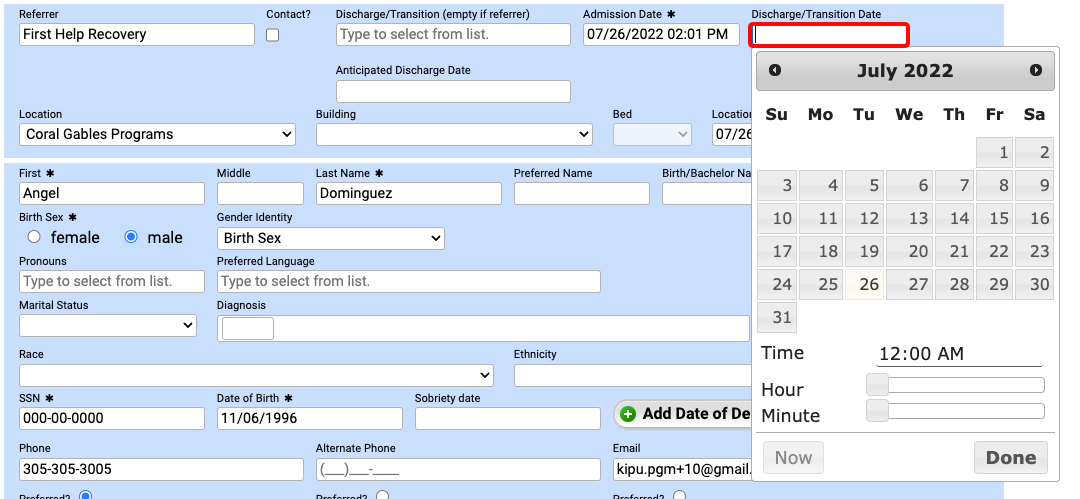Click the Anticipated Discharge Date field
Screen dimensions: 1080x499
pos(453,91)
